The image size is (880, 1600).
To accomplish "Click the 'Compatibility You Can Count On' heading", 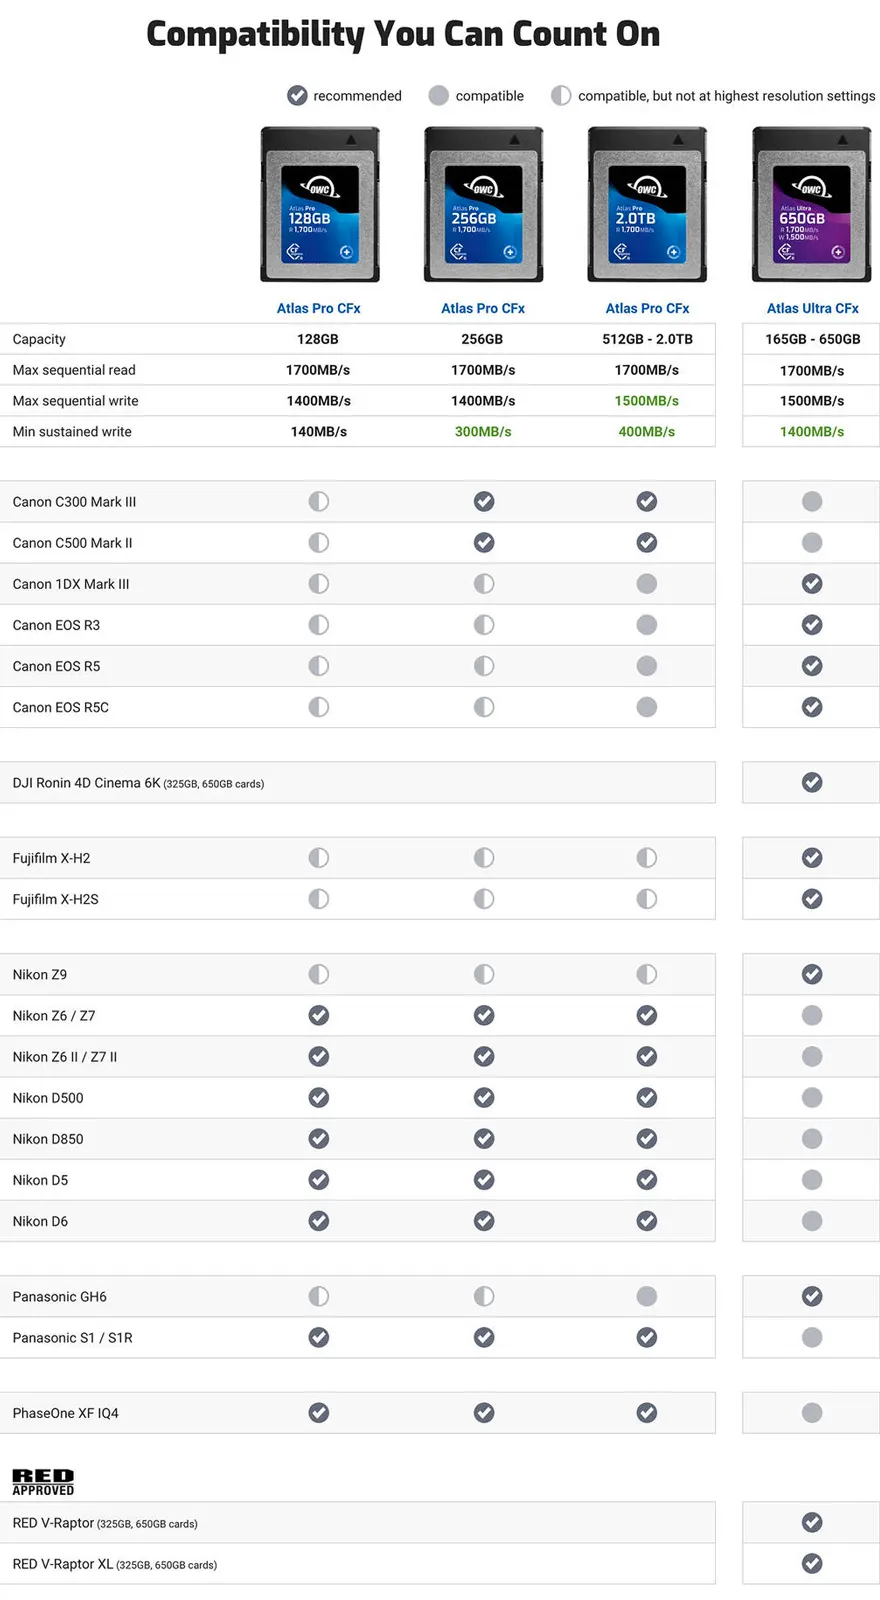I will pyautogui.click(x=403, y=34).
